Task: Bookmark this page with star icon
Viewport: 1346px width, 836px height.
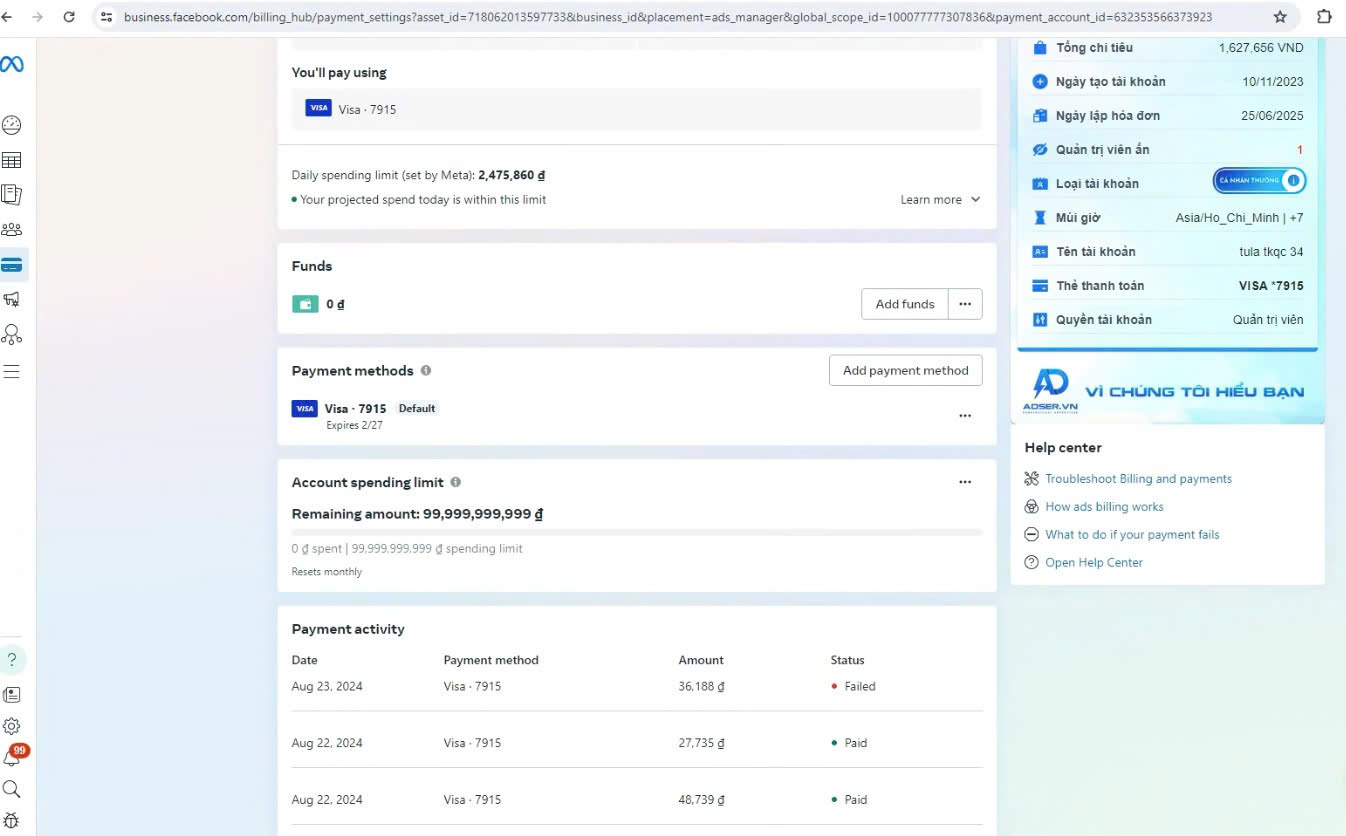Action: (x=1280, y=17)
